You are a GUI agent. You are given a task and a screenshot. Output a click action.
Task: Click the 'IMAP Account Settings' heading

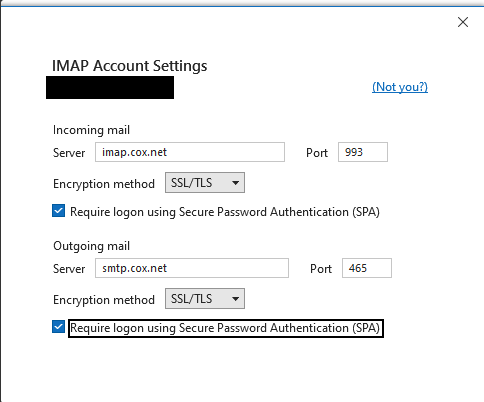[x=129, y=66]
